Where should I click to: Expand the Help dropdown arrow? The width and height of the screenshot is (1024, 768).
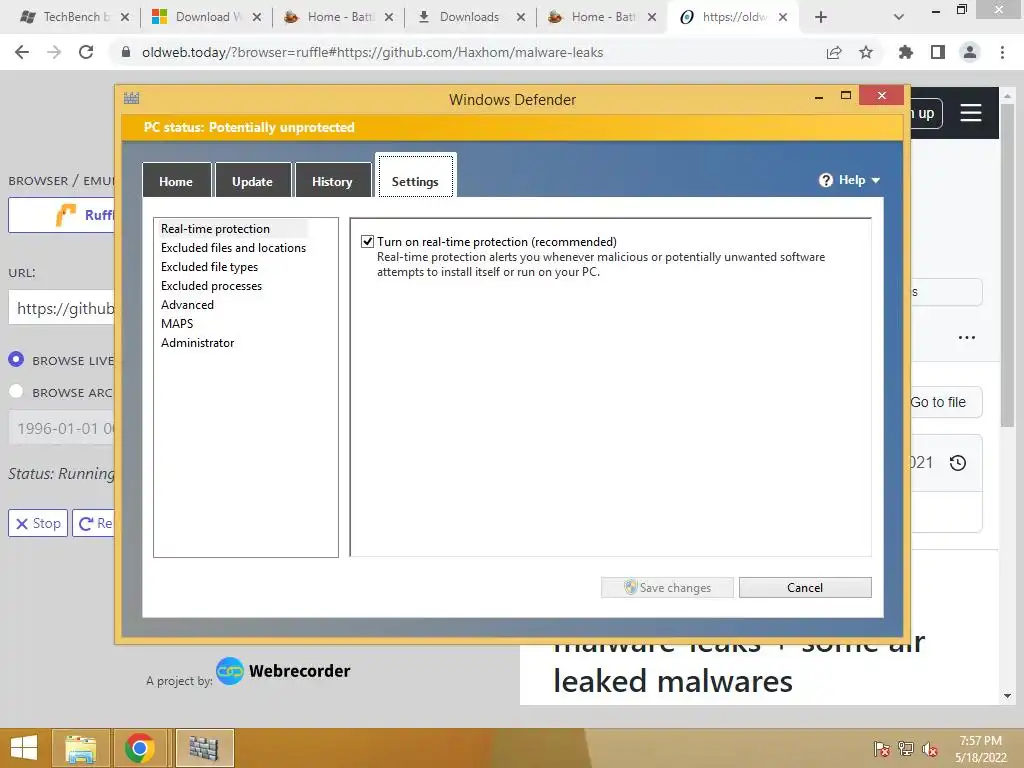pos(876,180)
